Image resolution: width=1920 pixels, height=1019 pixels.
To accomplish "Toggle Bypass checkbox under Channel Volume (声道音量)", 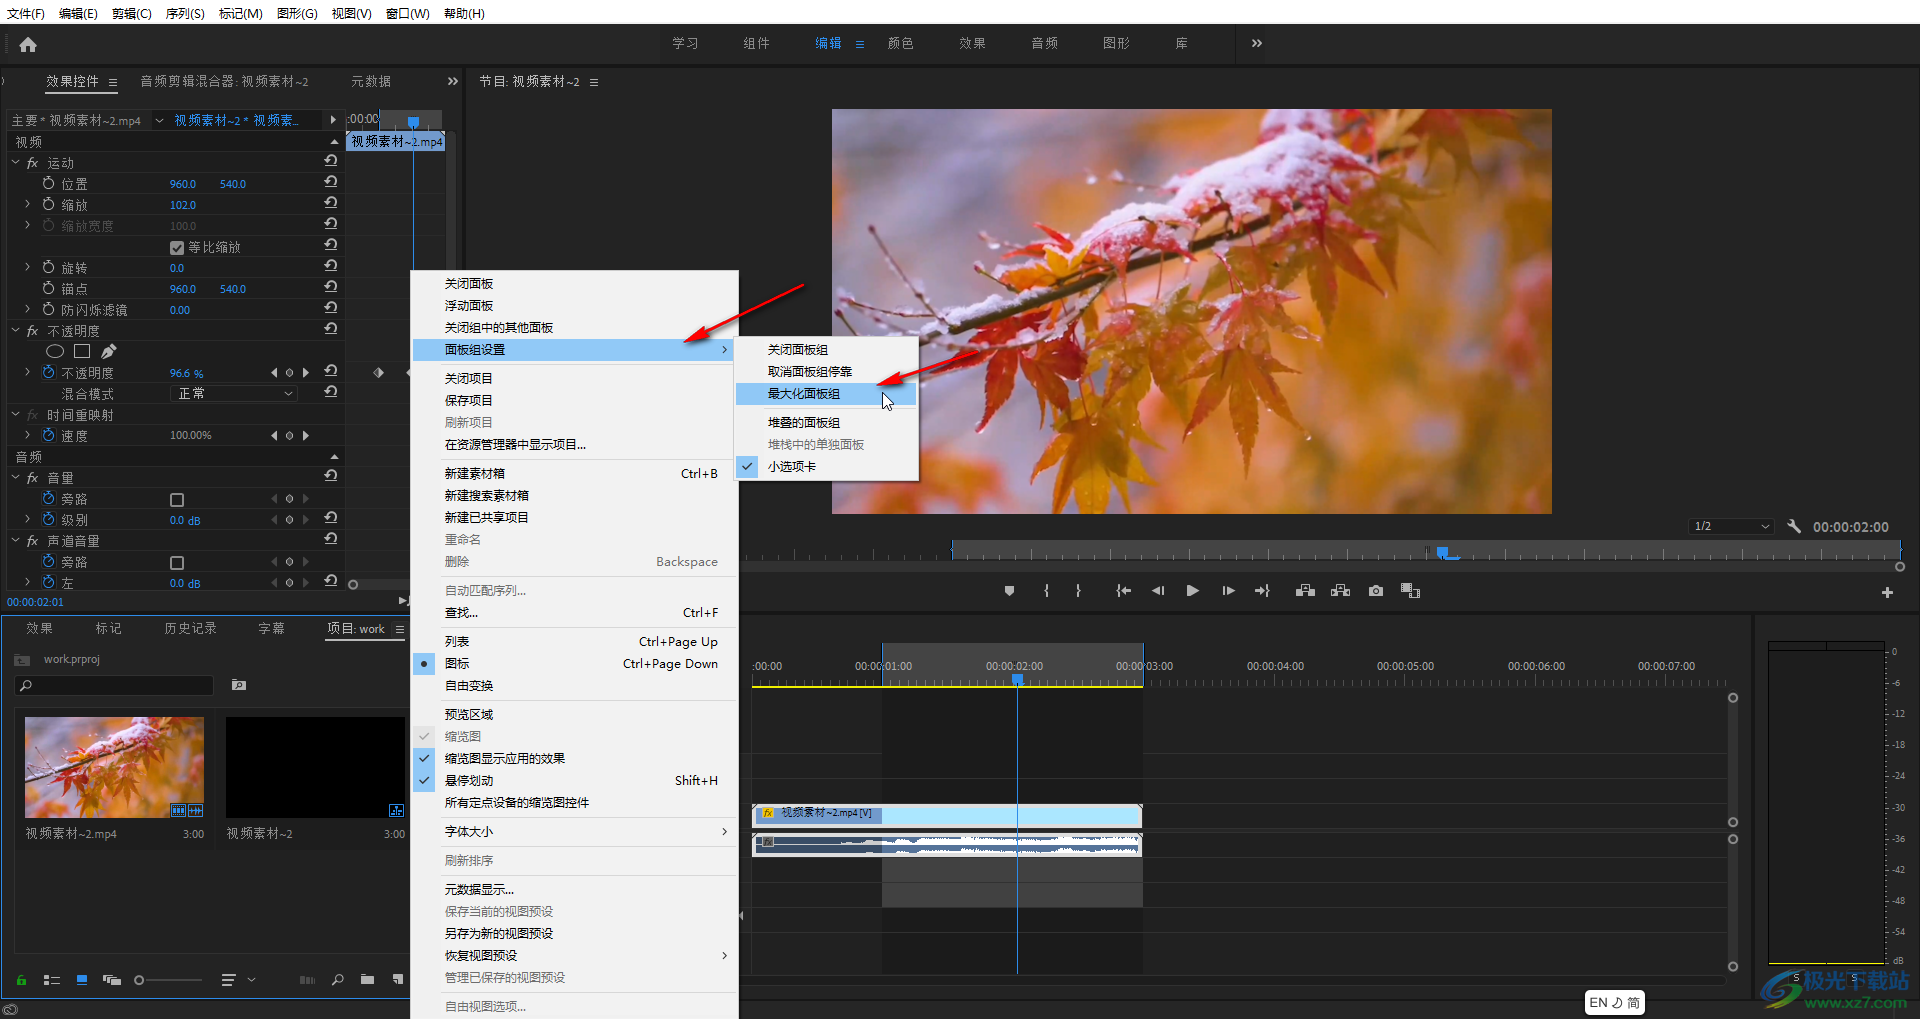I will [177, 563].
